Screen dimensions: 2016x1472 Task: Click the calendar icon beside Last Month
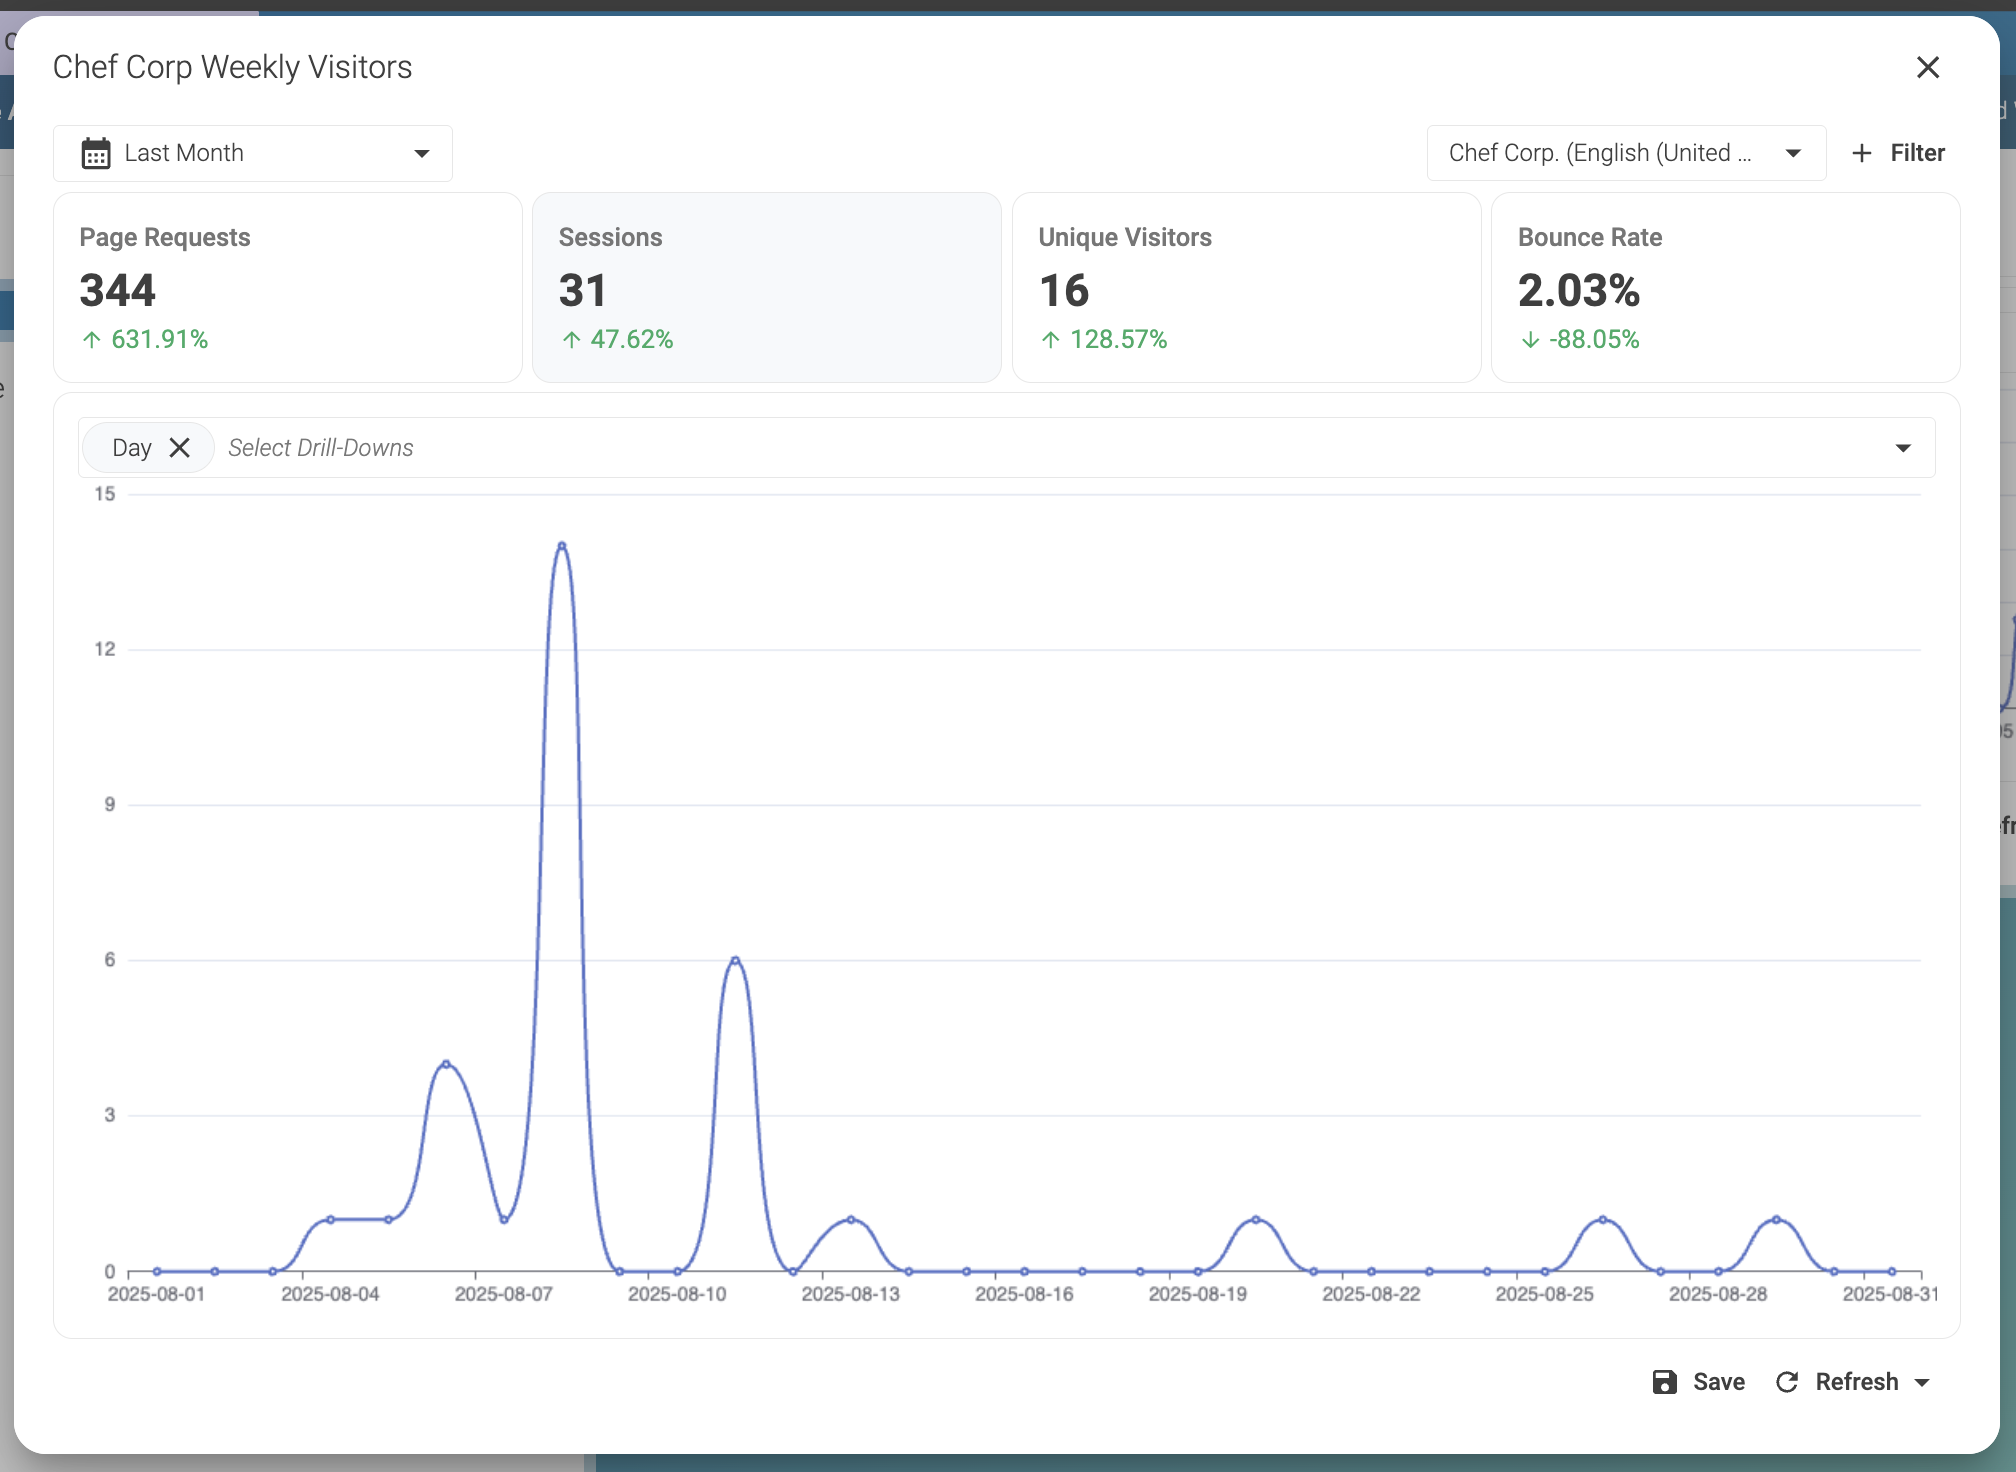(x=96, y=153)
